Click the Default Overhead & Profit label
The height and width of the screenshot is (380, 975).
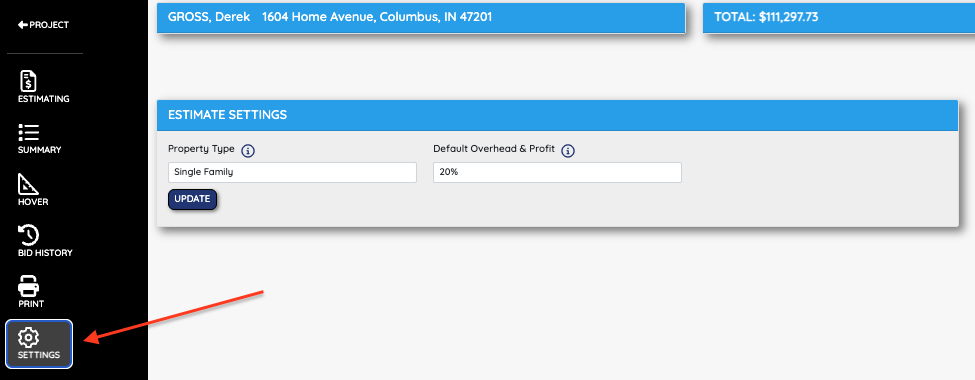click(494, 149)
